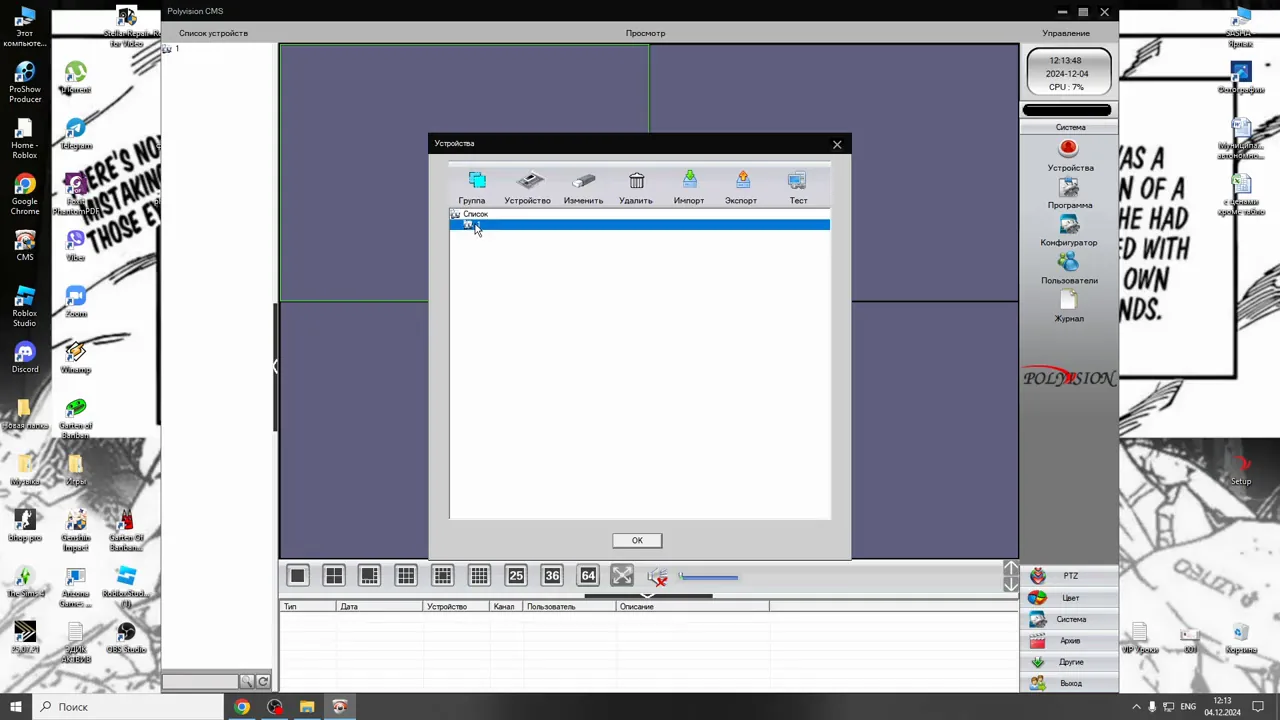Toggle the muted audio speaker icon
This screenshot has height=720, width=1280.
(657, 576)
